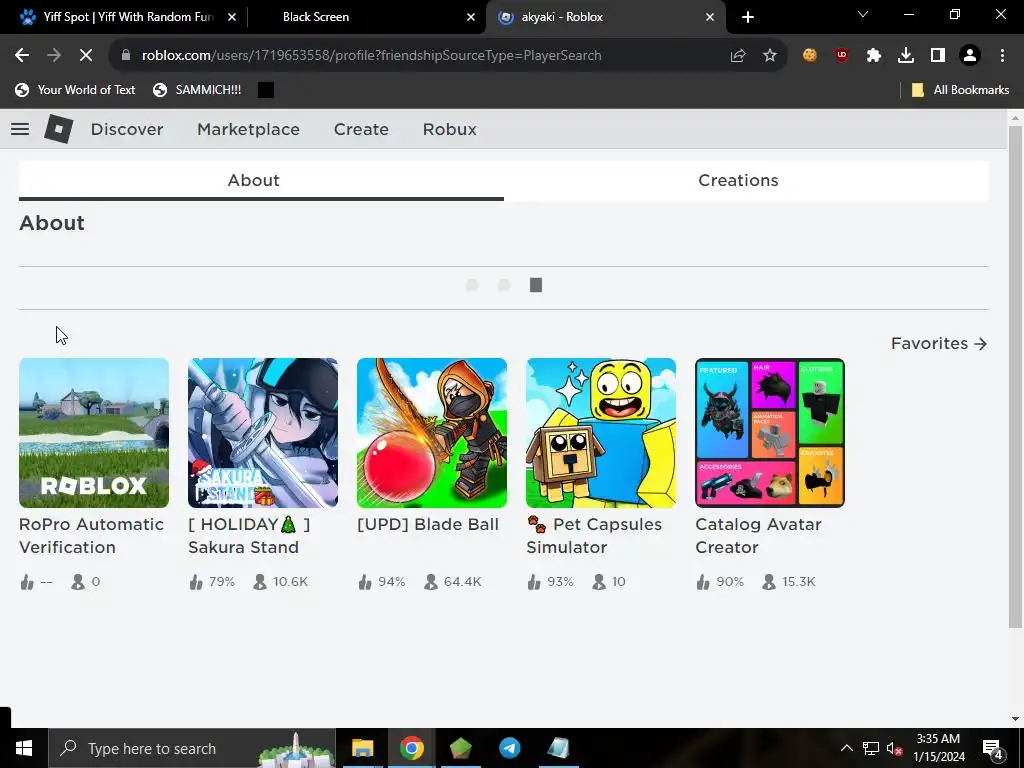This screenshot has width=1024, height=768.
Task: Click the Blade Ball game thumbnail
Action: (x=432, y=433)
